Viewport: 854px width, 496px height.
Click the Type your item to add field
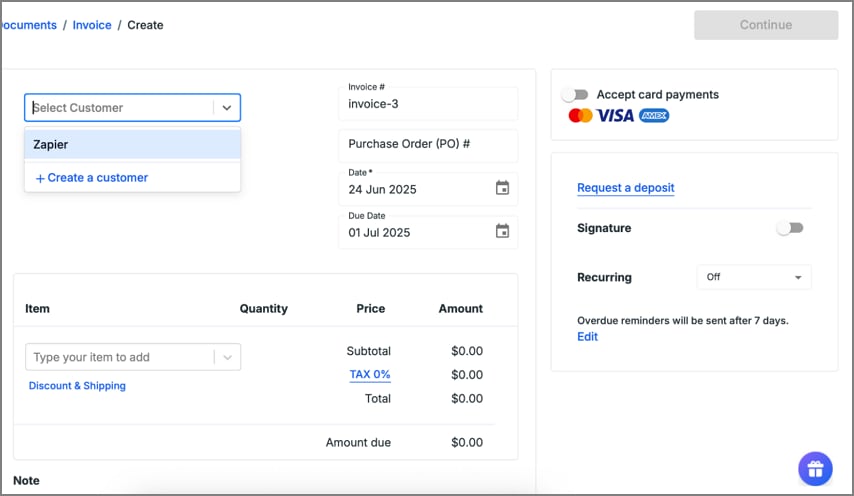point(133,357)
